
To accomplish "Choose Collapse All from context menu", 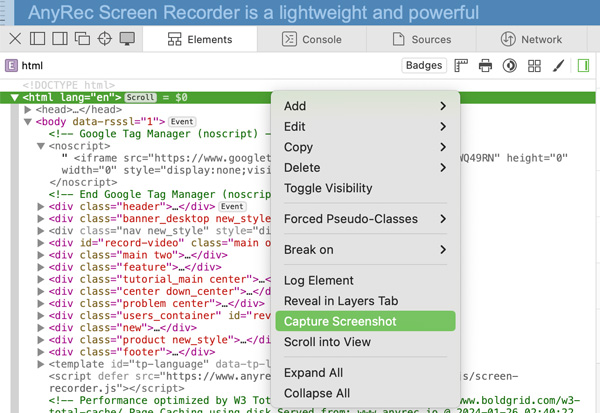I will 365,393.
